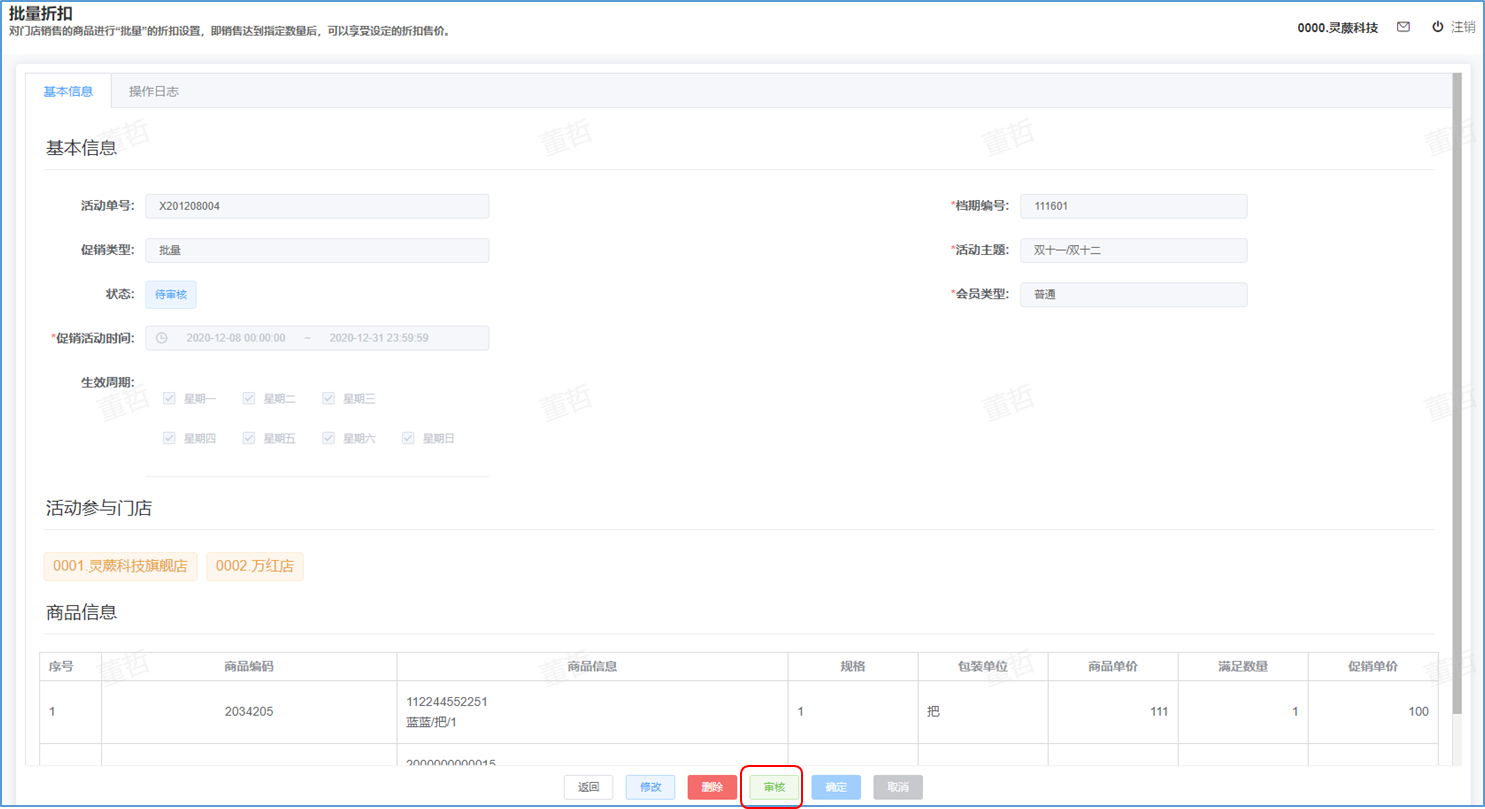The height and width of the screenshot is (809, 1485).
Task: Select the 0002.万红店 store tag
Action: click(255, 566)
